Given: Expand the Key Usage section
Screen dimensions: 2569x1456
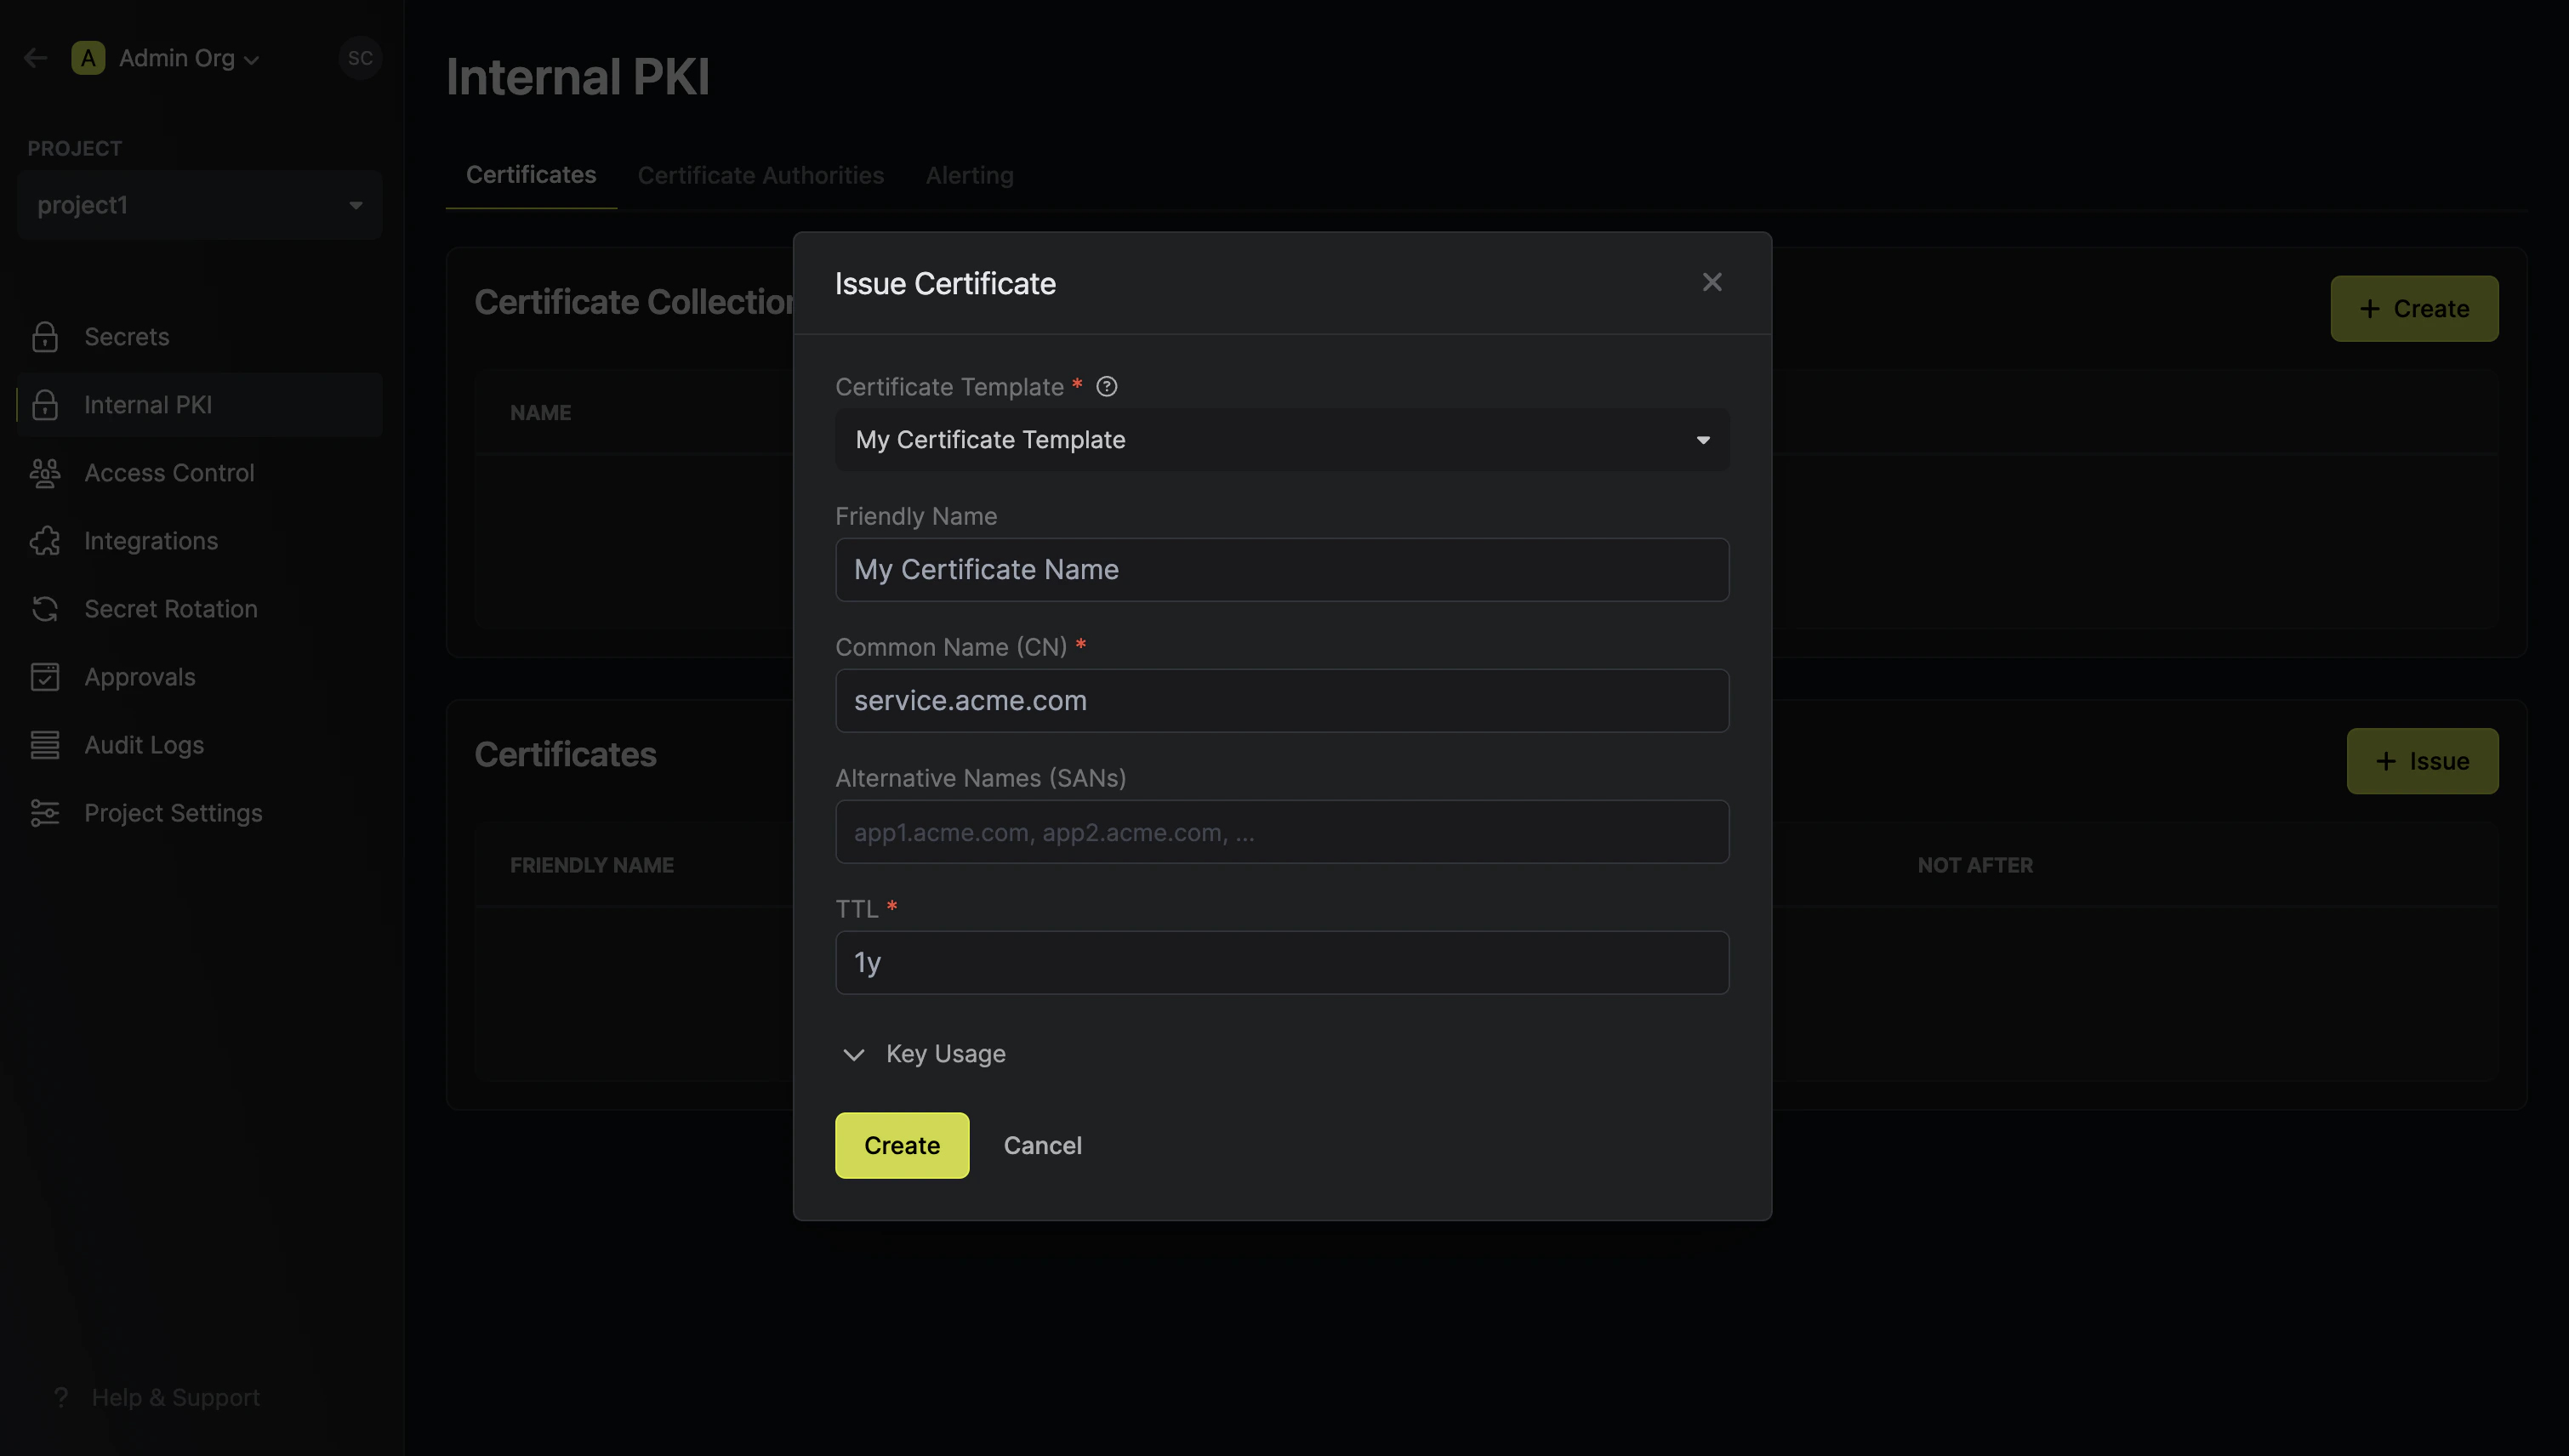Looking at the screenshot, I should 924,1054.
